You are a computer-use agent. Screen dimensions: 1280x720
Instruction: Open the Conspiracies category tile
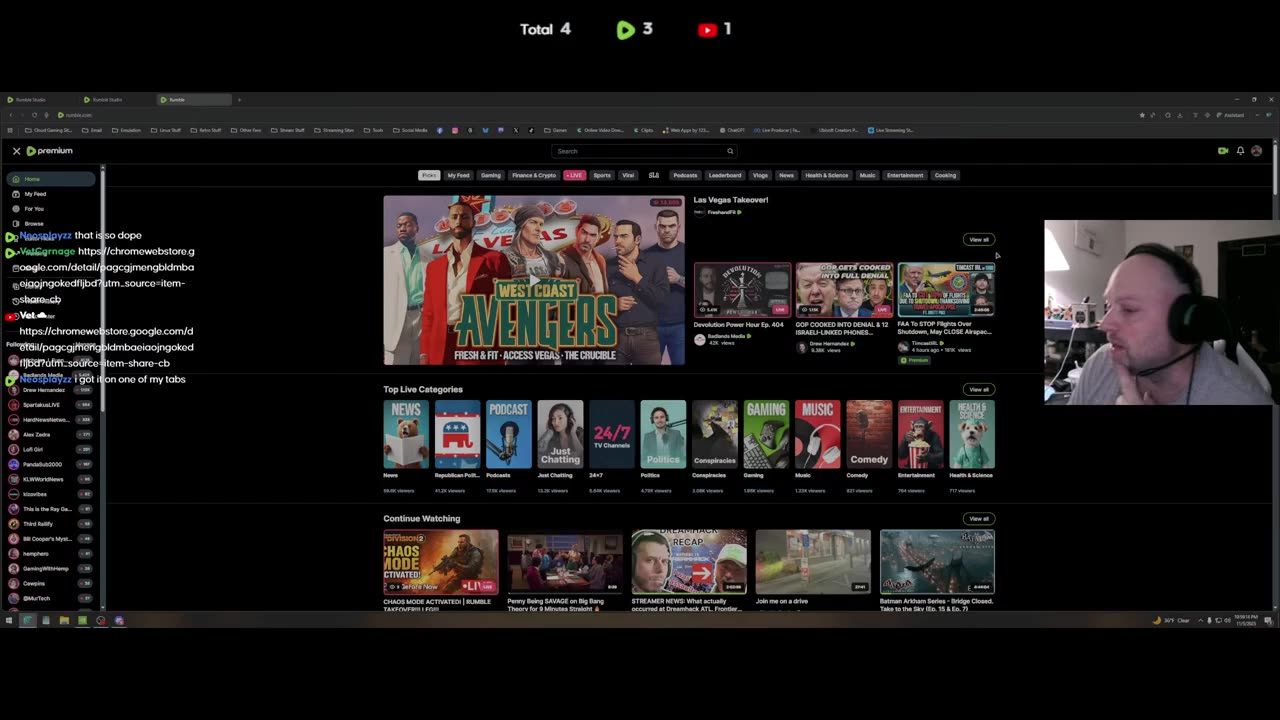(x=715, y=434)
